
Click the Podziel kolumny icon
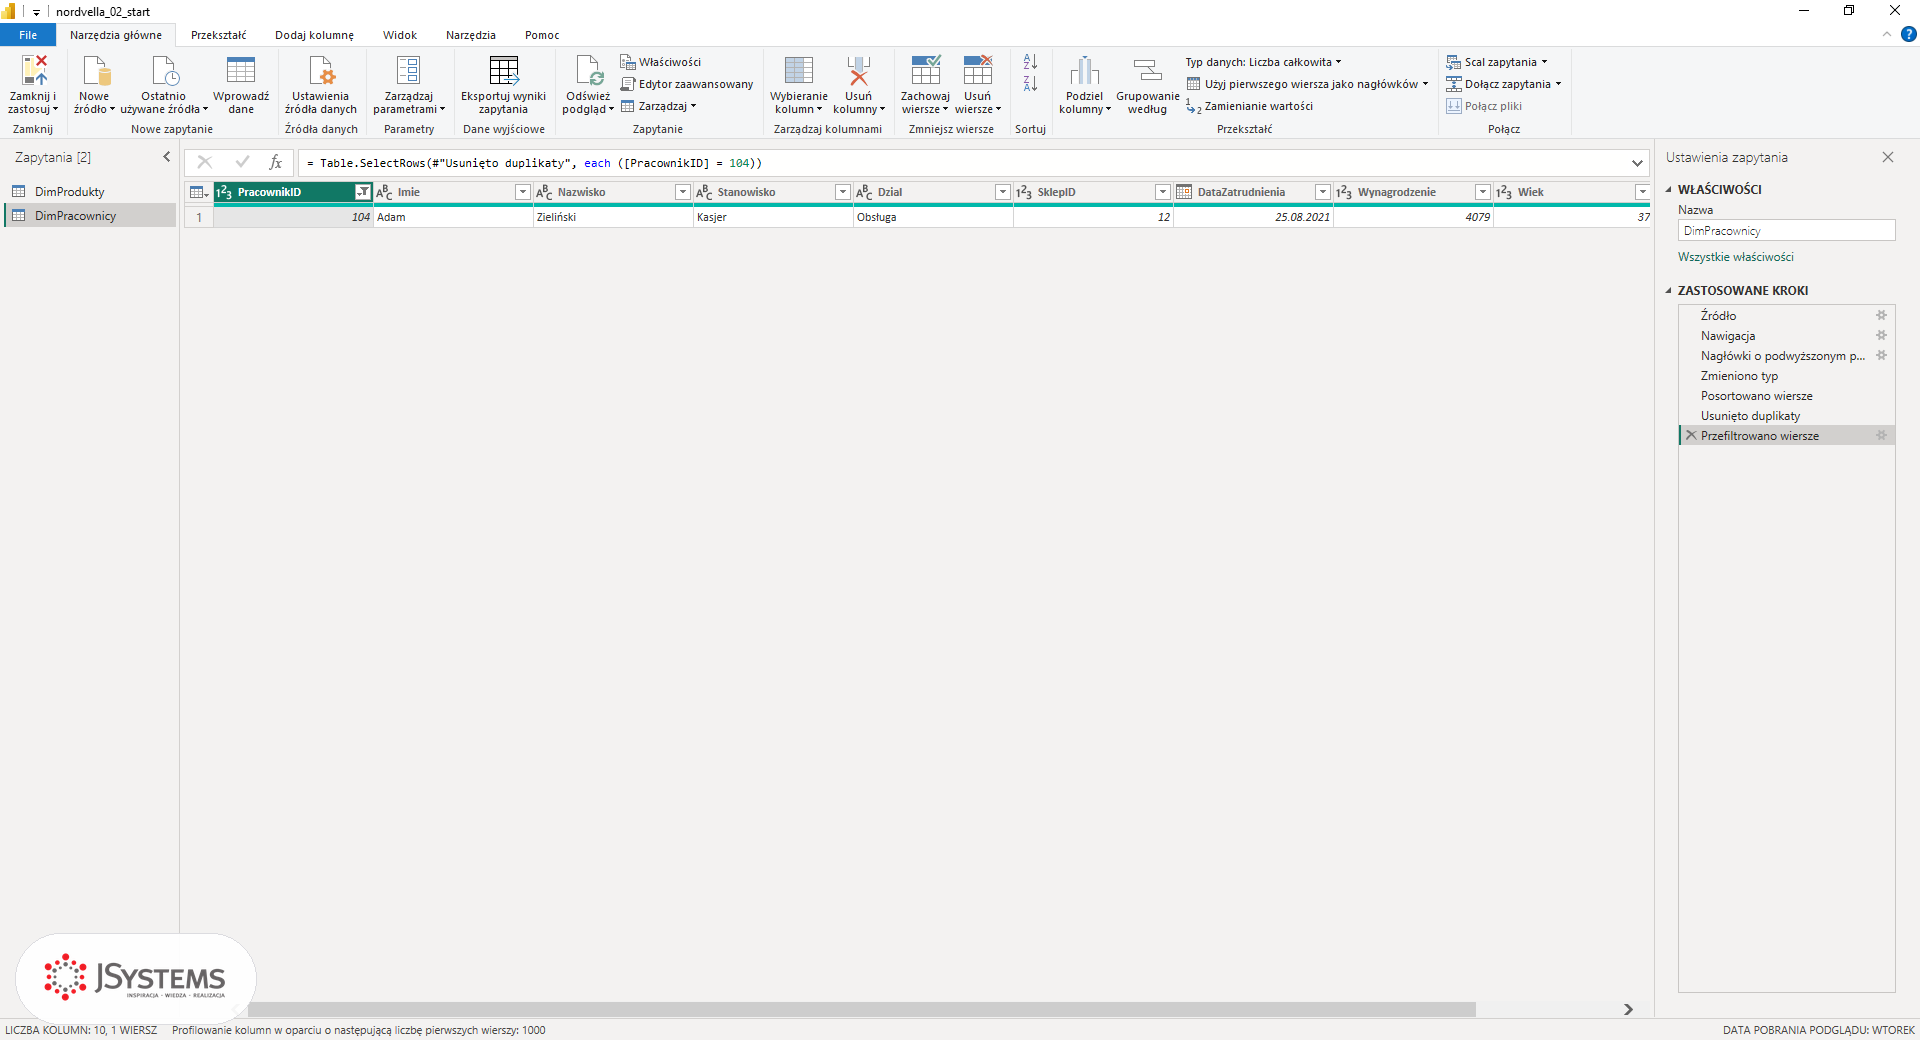click(x=1084, y=71)
